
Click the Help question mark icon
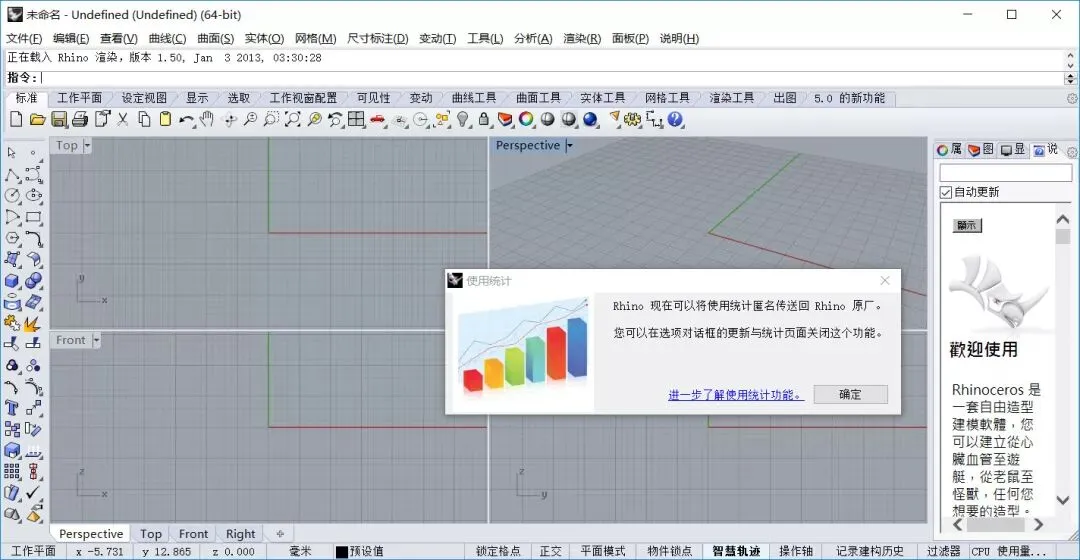[675, 119]
